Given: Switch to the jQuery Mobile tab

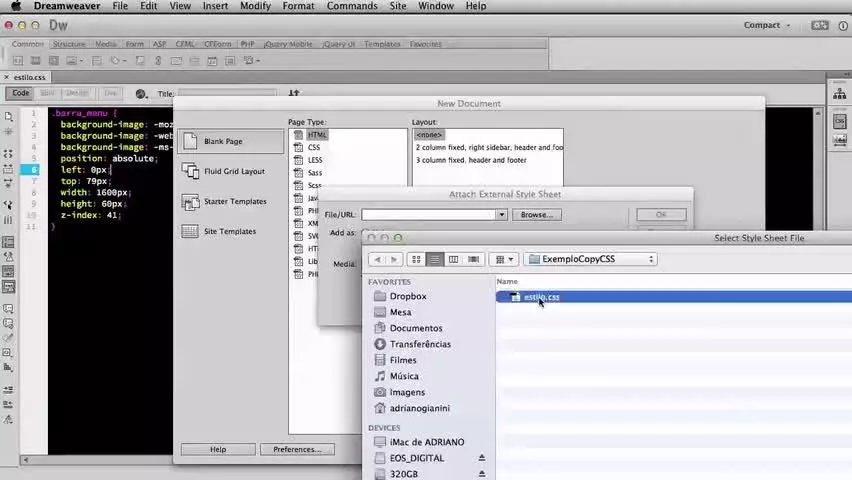Looking at the screenshot, I should click(288, 44).
